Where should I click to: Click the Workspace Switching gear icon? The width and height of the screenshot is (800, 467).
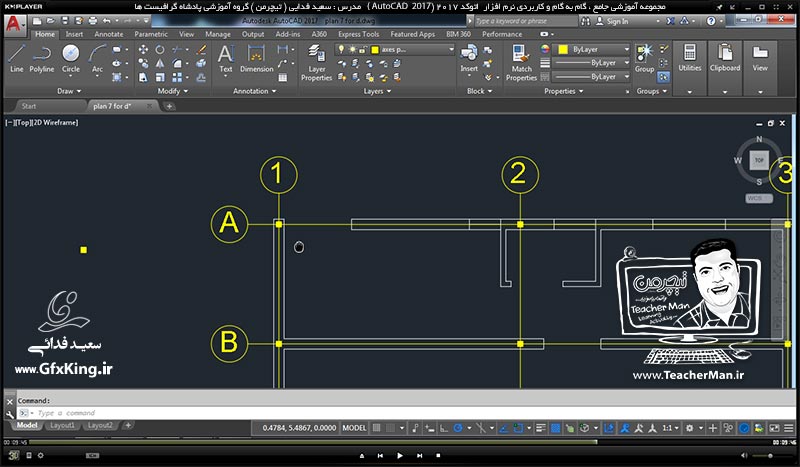point(689,428)
